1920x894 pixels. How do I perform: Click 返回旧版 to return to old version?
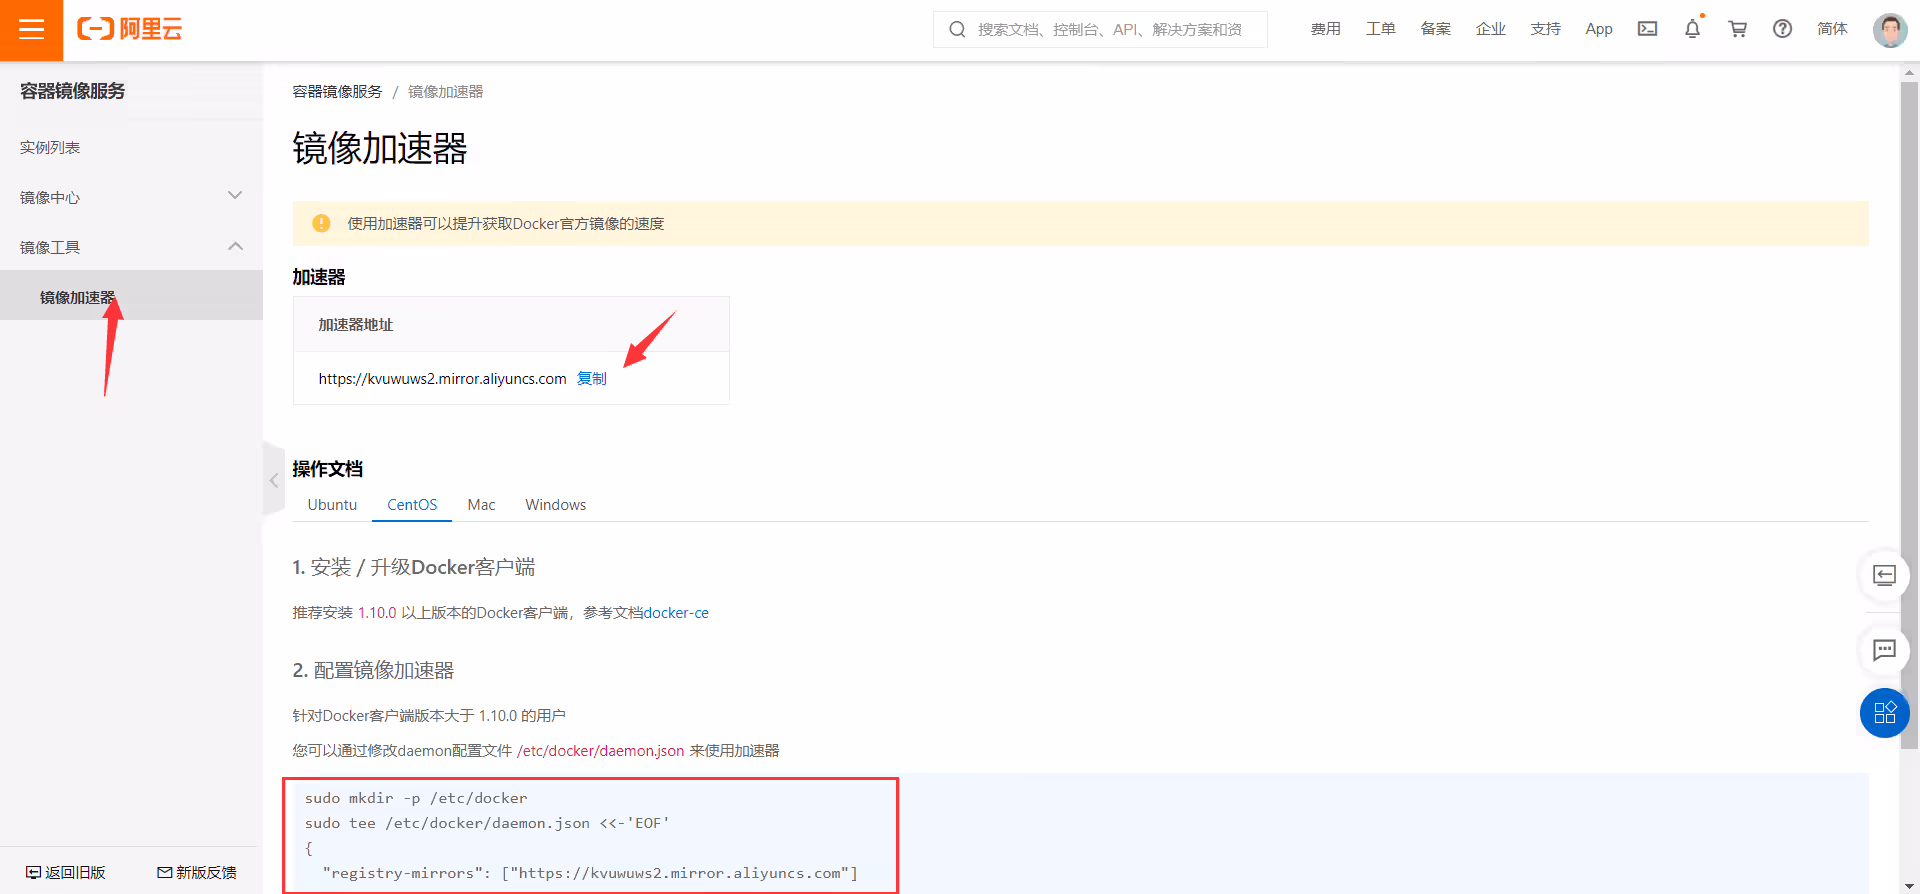(66, 873)
